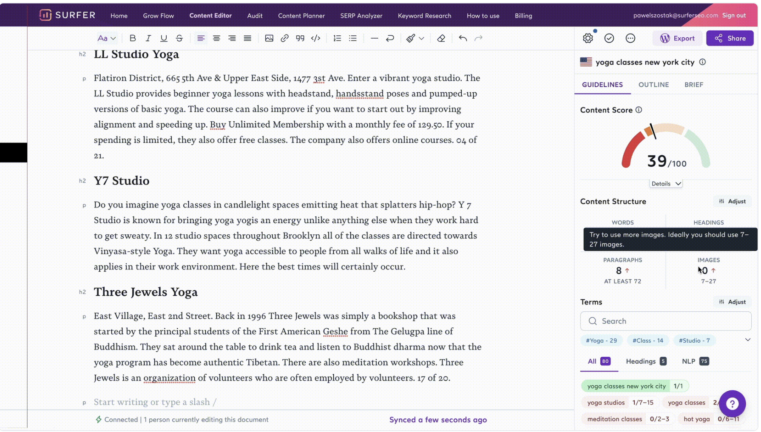The width and height of the screenshot is (761, 432).
Task: Adjust the Terms list
Action: click(732, 301)
